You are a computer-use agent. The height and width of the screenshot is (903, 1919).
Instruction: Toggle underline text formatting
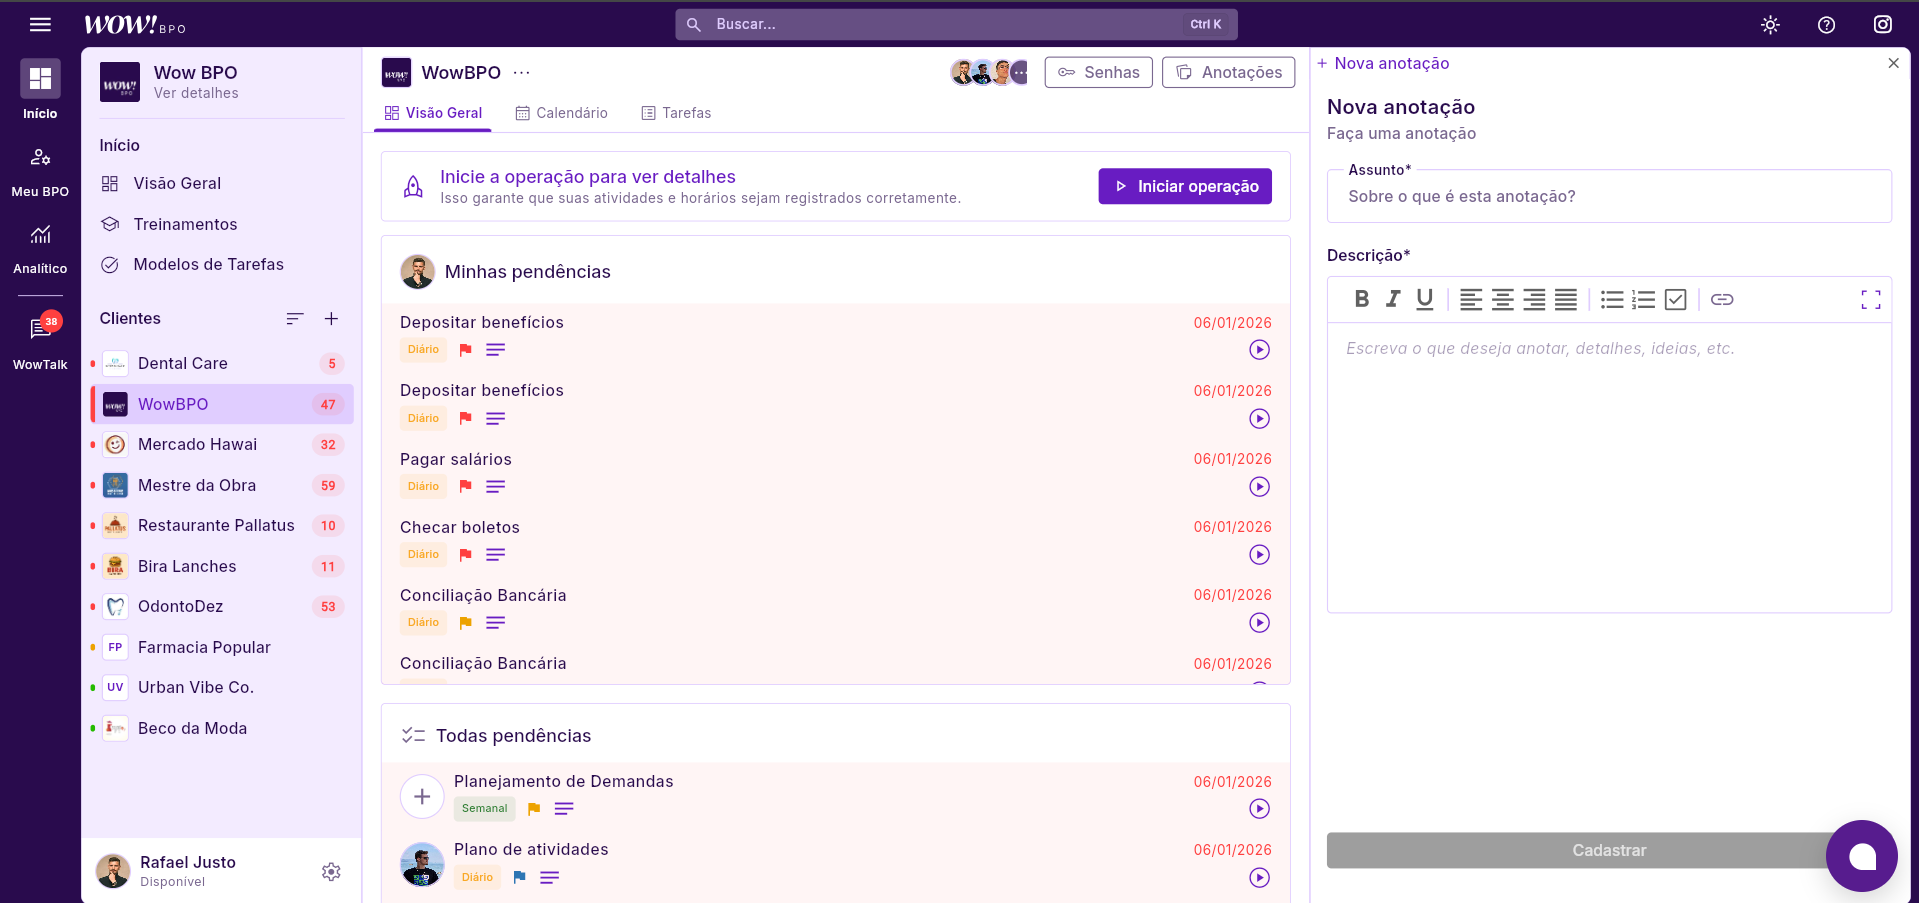1424,299
